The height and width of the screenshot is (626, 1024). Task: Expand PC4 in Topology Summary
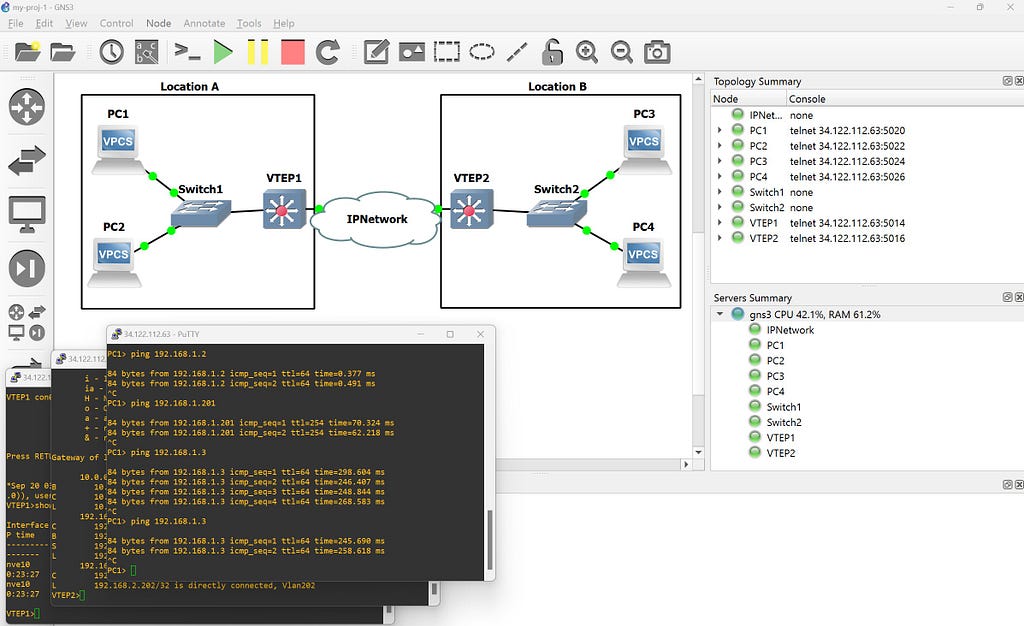click(720, 176)
